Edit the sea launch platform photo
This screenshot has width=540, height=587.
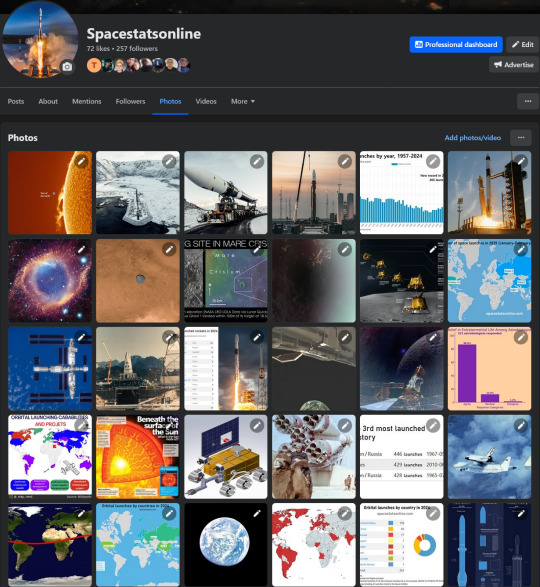pos(169,337)
